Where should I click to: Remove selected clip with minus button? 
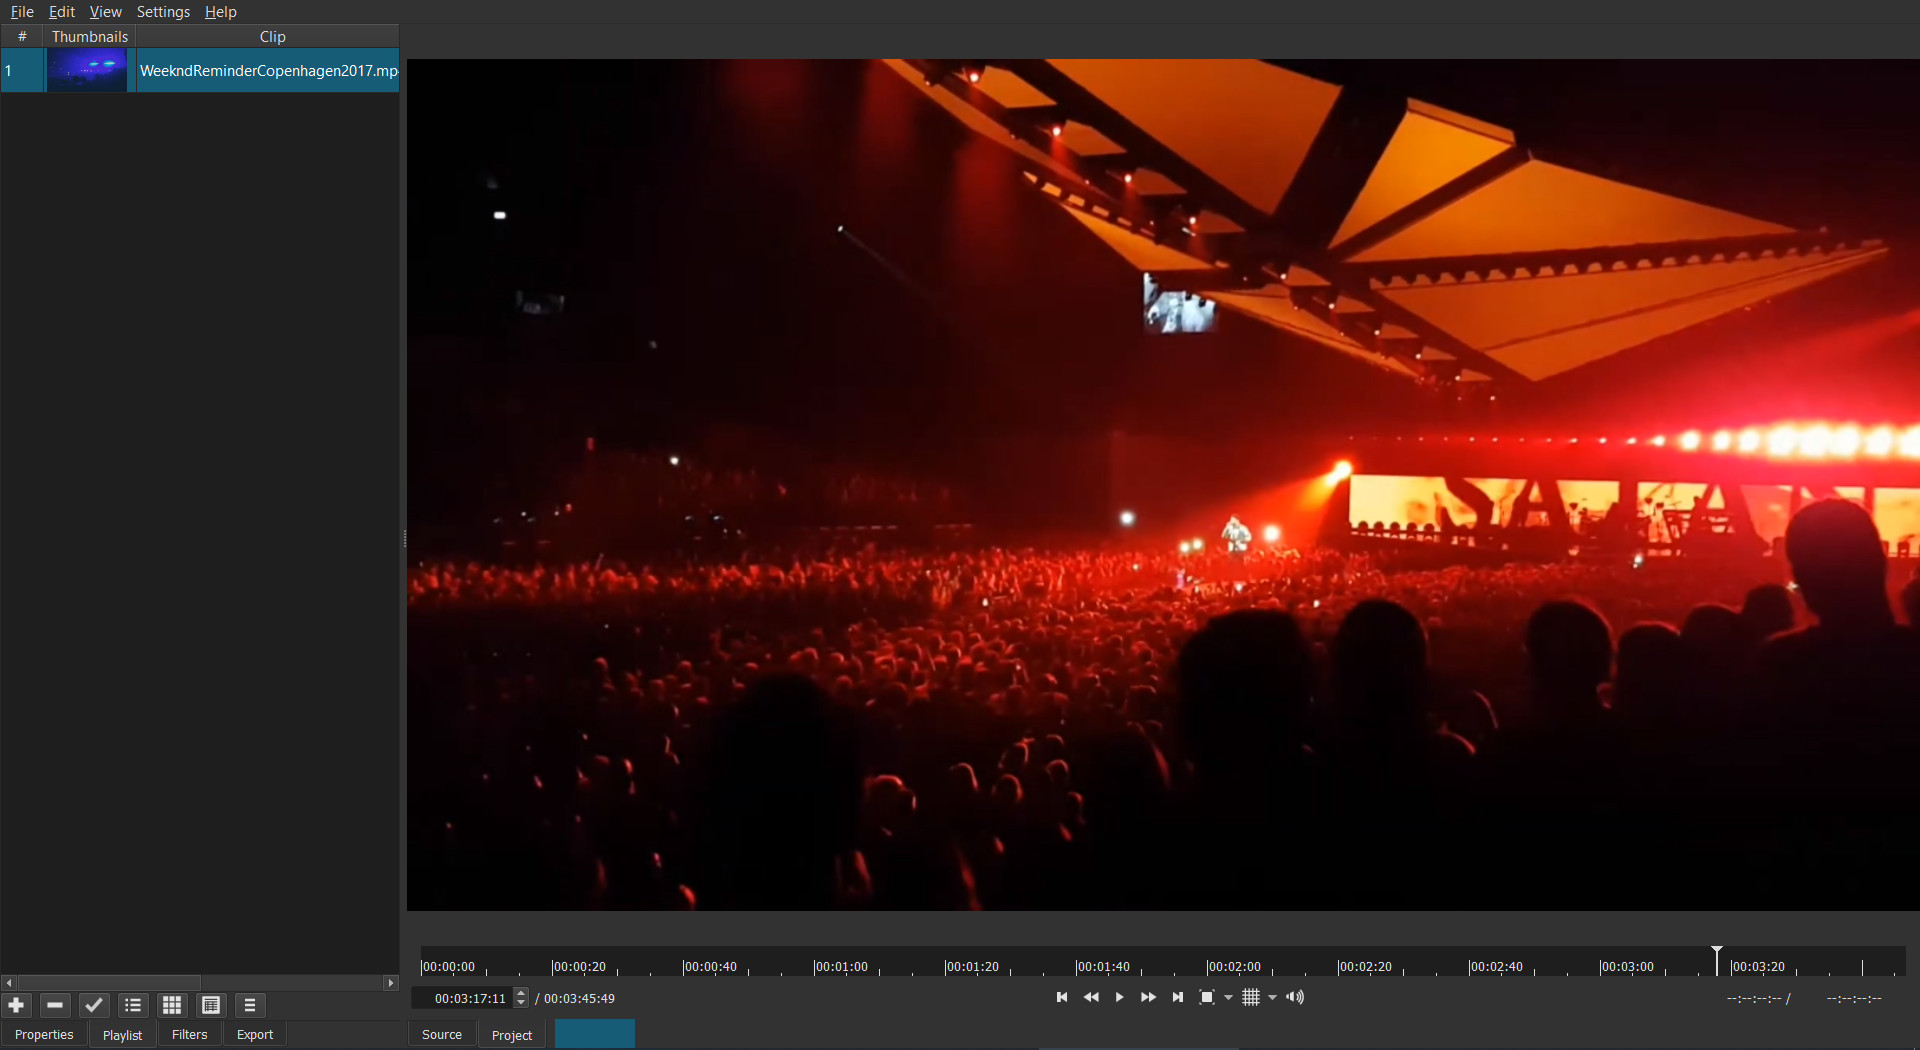[55, 1005]
